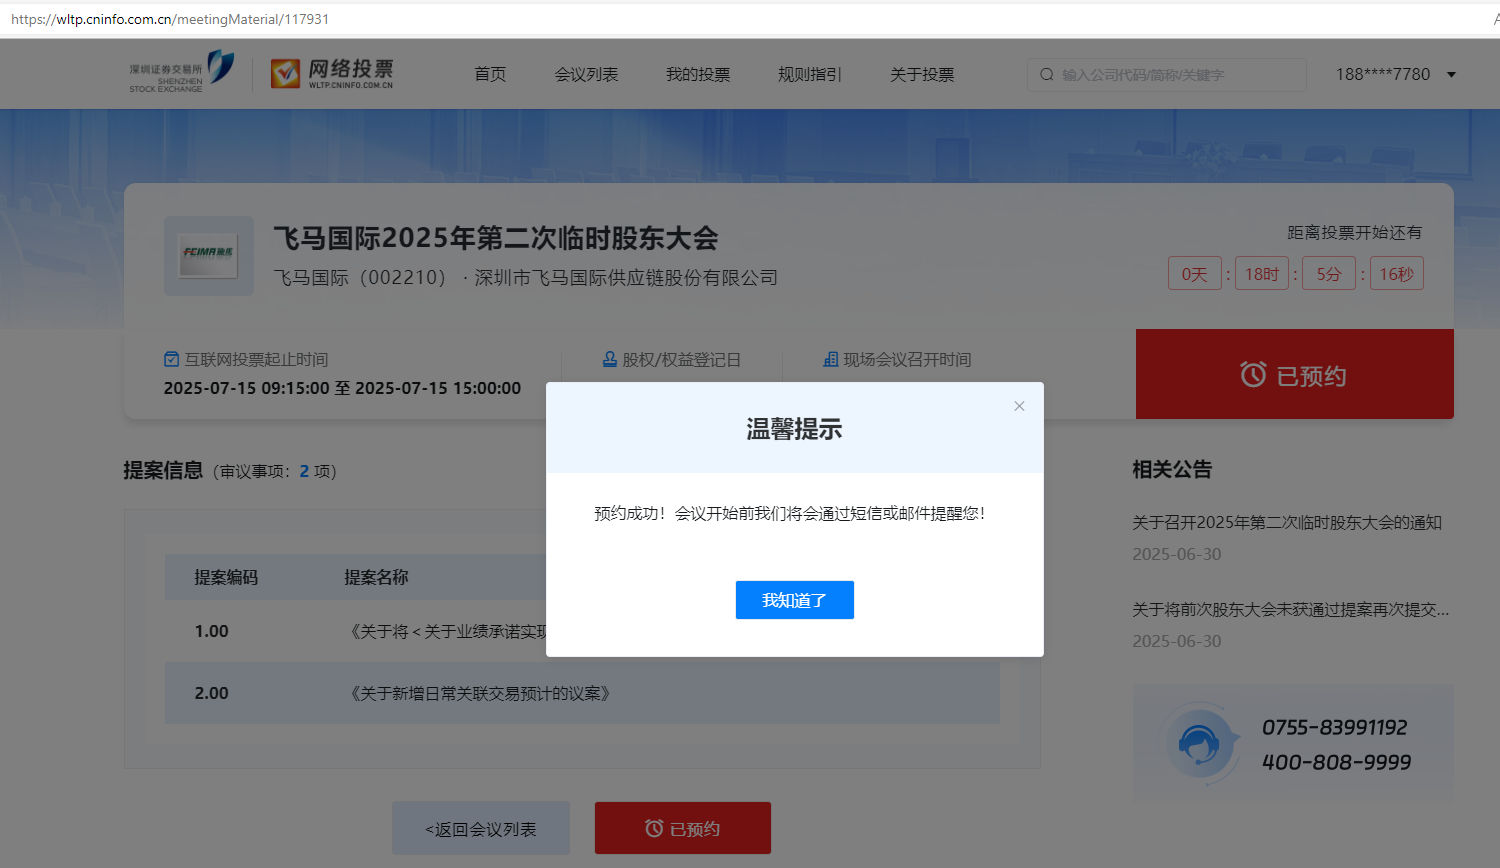
Task: Click the 网络投票 site logo
Action: 332,73
